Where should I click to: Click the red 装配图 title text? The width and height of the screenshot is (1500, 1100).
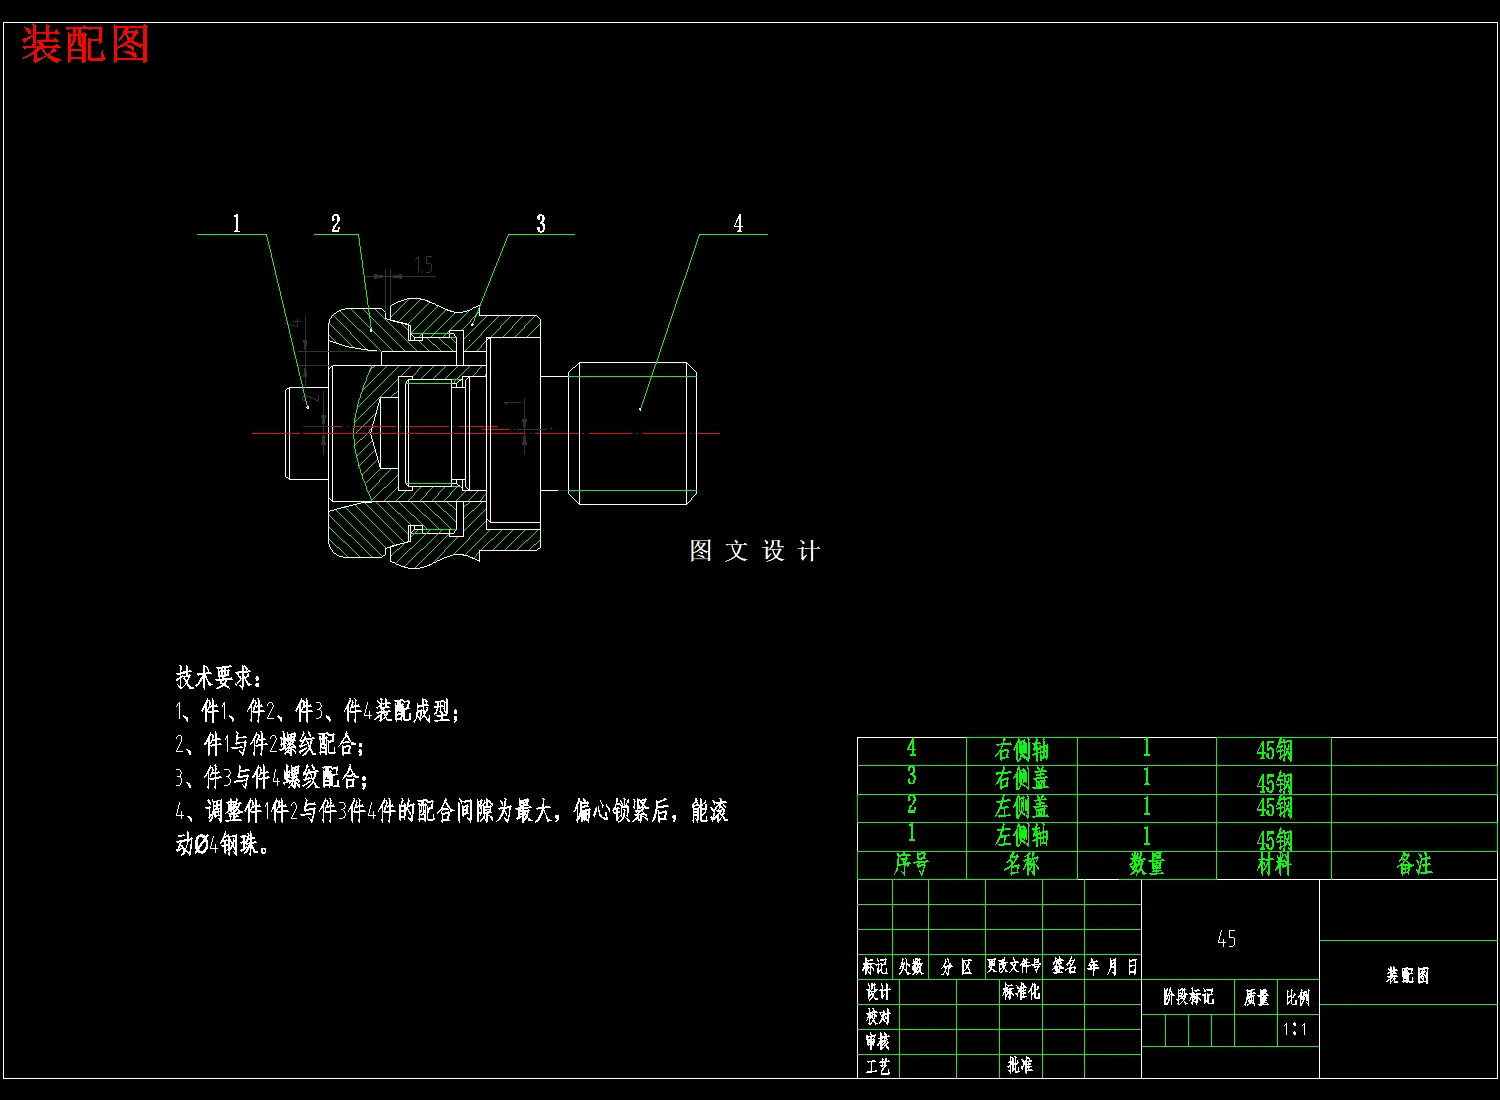click(x=85, y=42)
